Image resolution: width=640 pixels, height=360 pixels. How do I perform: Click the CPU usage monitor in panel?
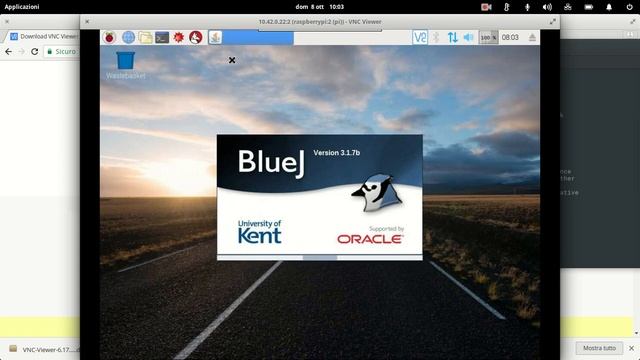point(488,38)
